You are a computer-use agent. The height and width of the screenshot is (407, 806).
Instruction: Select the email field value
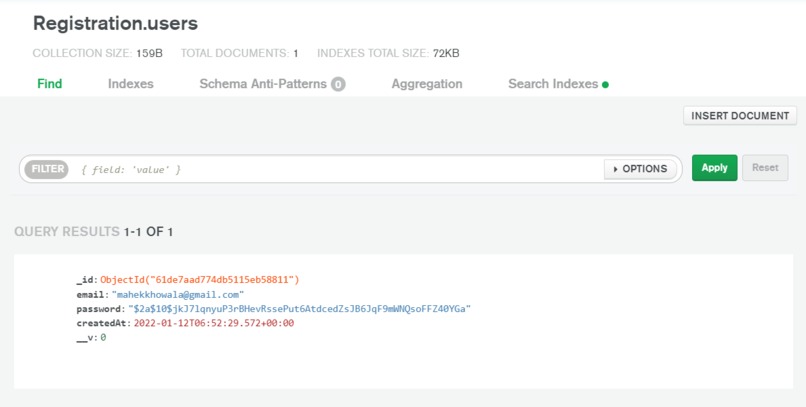pyautogui.click(x=177, y=295)
